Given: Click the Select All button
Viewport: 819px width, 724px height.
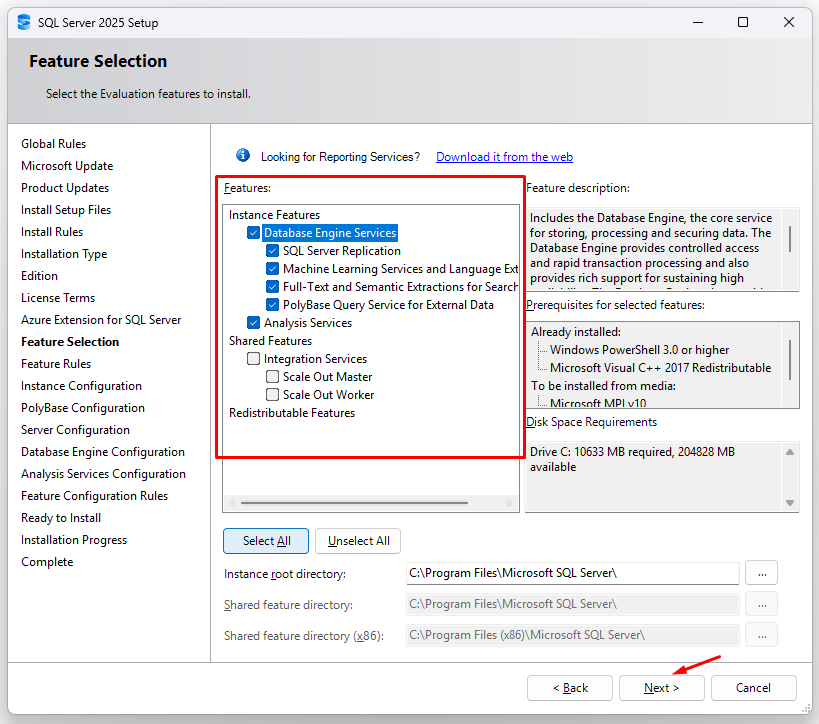Looking at the screenshot, I should (265, 540).
